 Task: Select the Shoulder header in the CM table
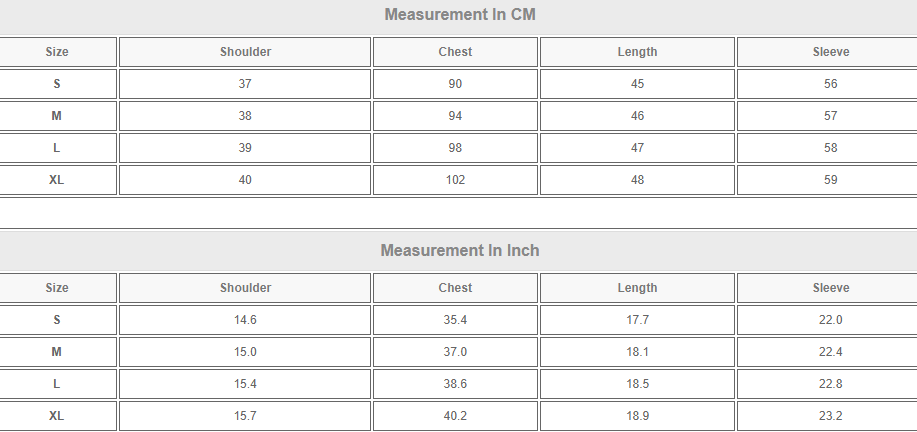pyautogui.click(x=245, y=52)
